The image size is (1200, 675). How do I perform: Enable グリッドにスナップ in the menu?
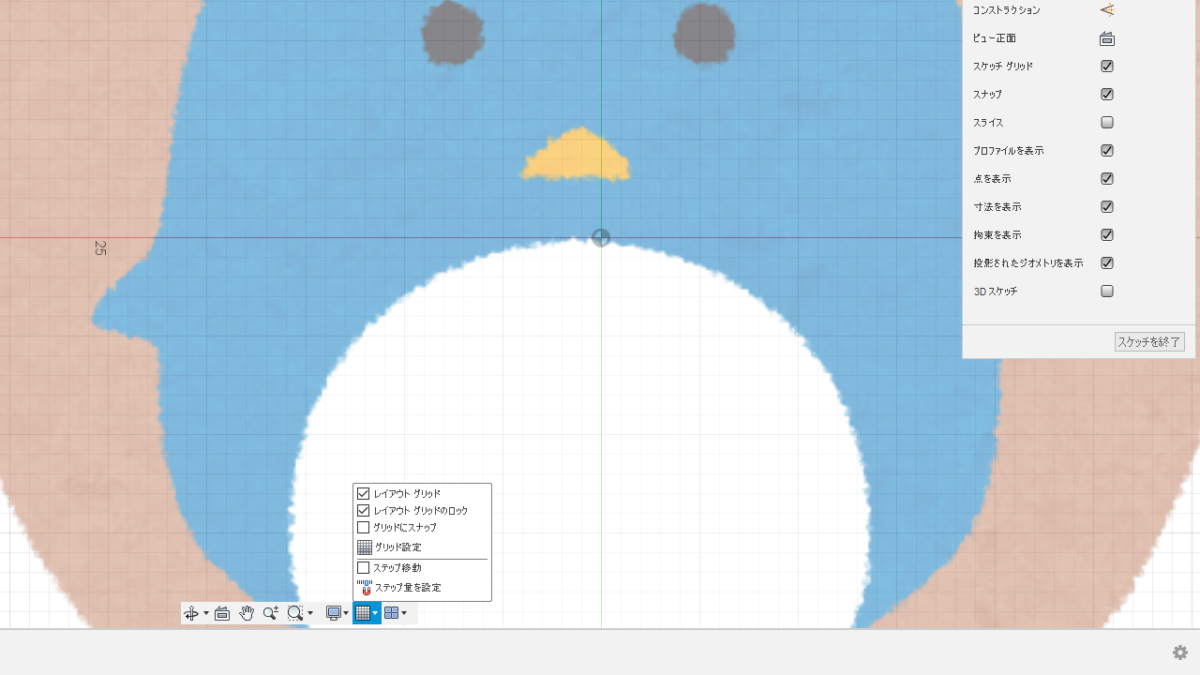point(364,527)
